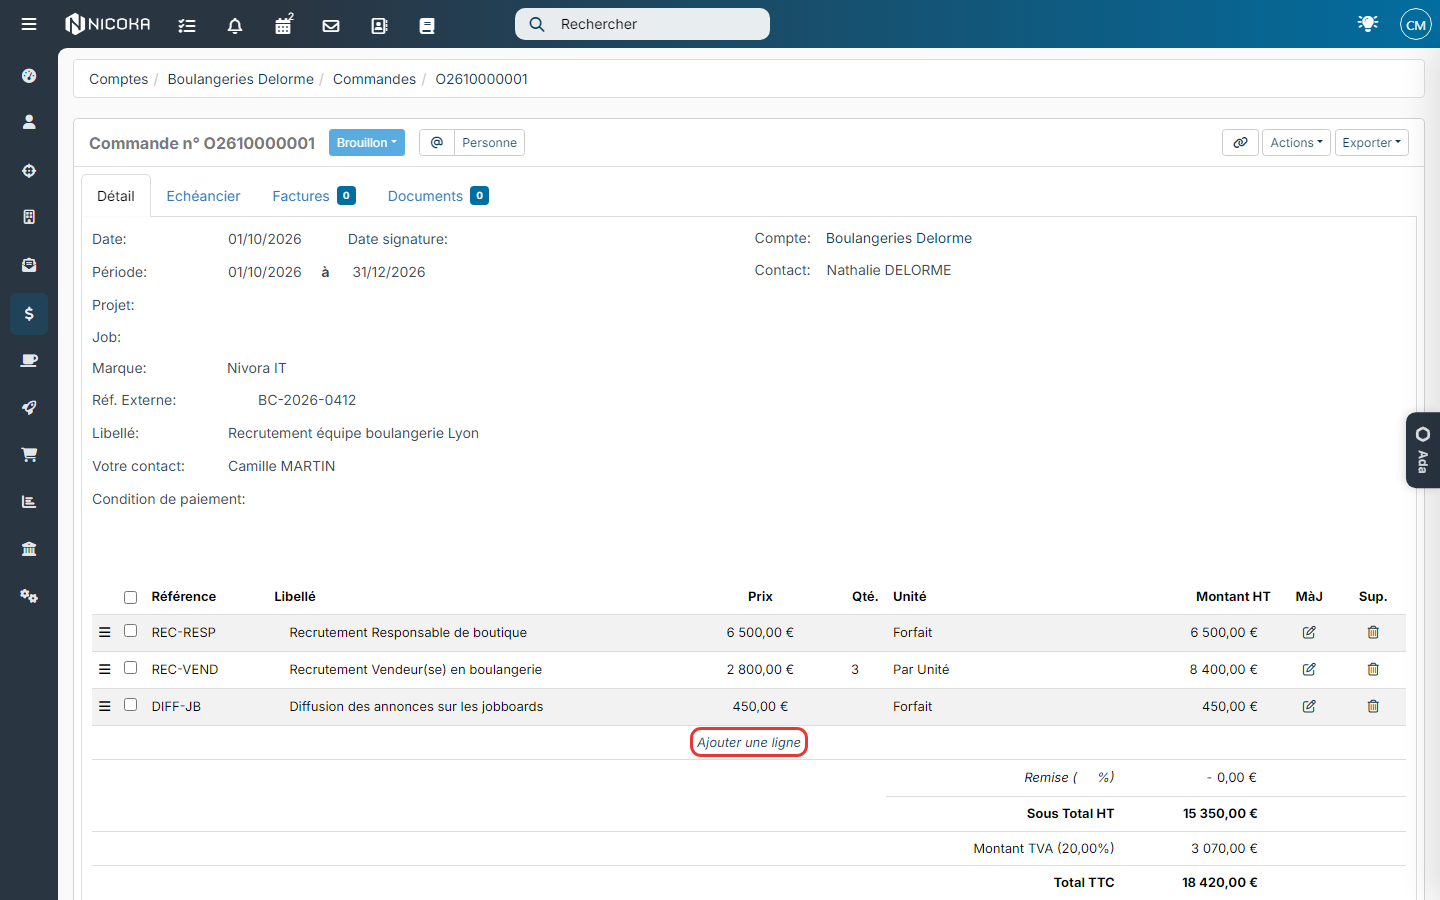Image resolution: width=1440 pixels, height=900 pixels.
Task: Open the shopping cart sidebar icon
Action: 29,454
